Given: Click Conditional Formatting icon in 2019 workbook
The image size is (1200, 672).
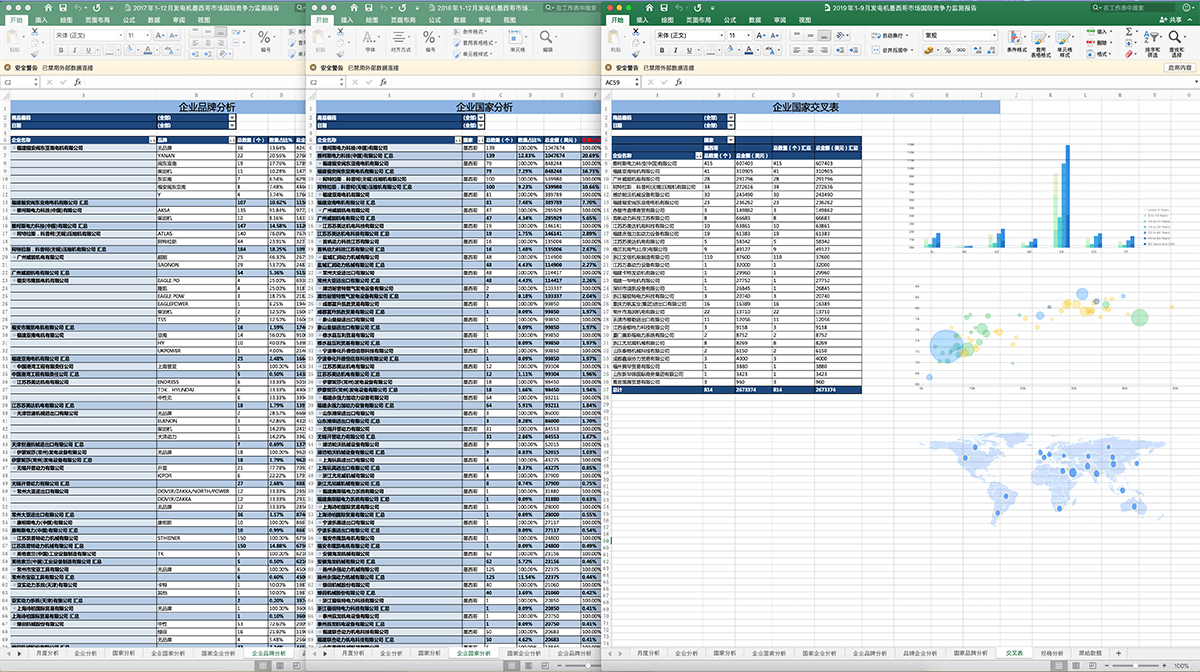Looking at the screenshot, I should (x=1014, y=38).
